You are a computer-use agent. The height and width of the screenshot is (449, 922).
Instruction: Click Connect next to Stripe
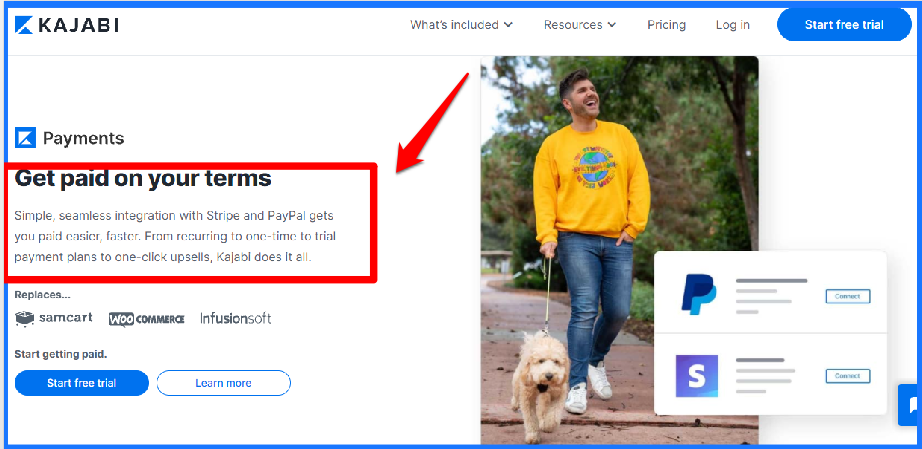tap(847, 376)
